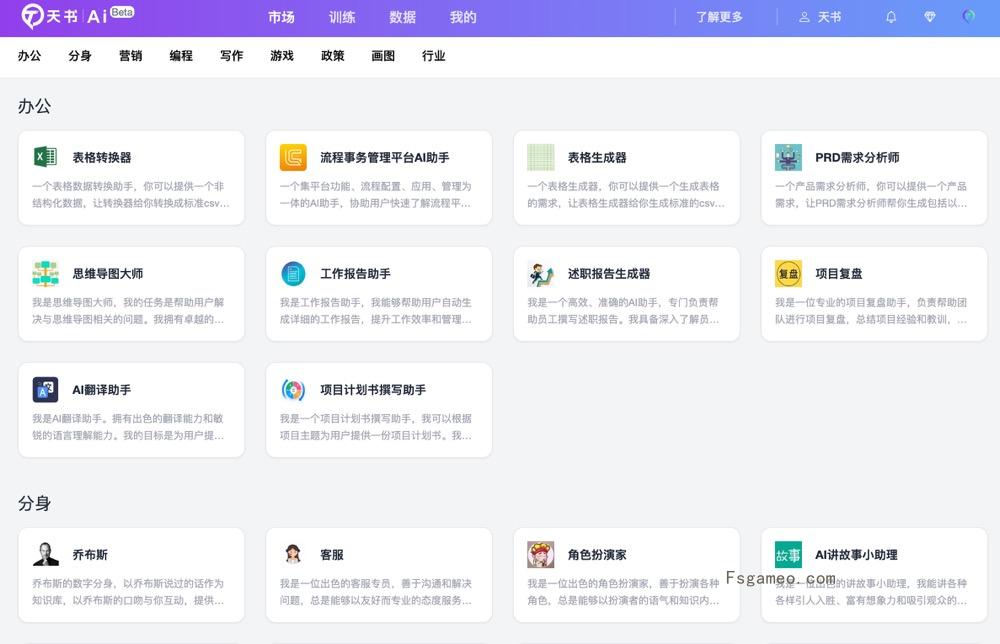Viewport: 1000px width, 644px height.
Task: Open the PRD需求分析师 card title
Action: point(857,157)
